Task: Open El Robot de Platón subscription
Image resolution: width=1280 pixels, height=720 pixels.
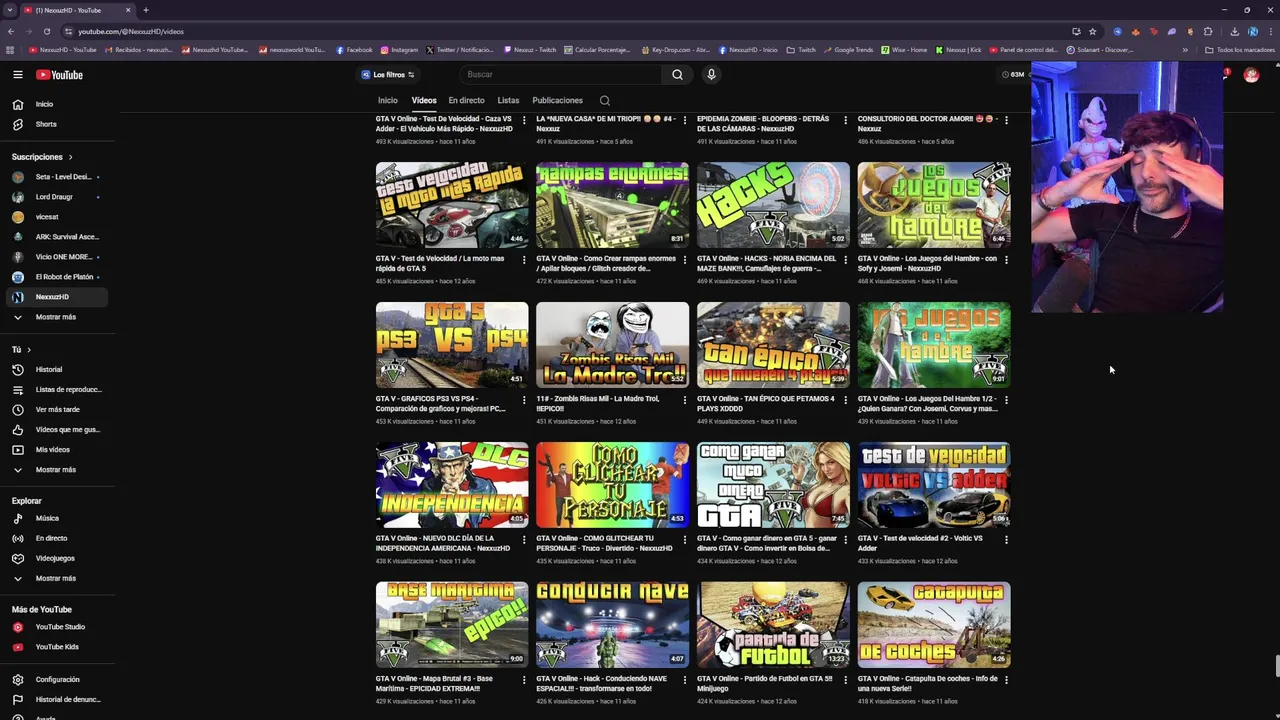Action: pos(57,277)
